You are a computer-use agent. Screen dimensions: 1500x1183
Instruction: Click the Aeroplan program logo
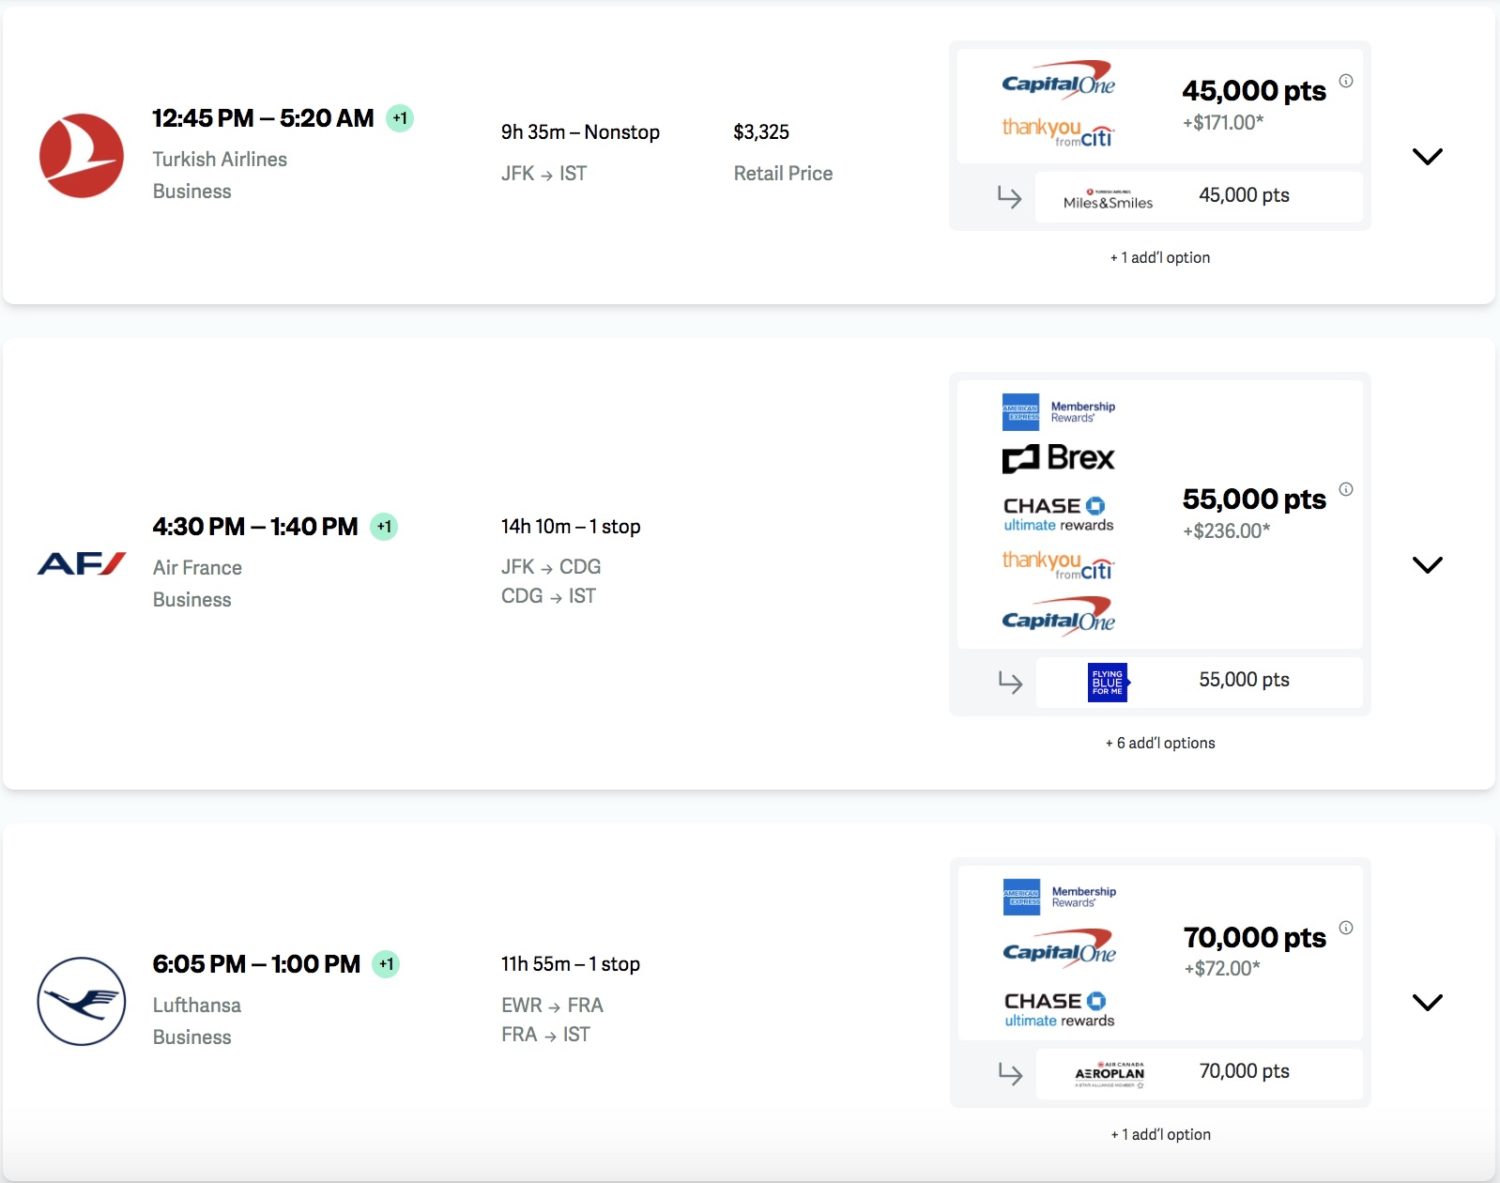coord(1109,1073)
